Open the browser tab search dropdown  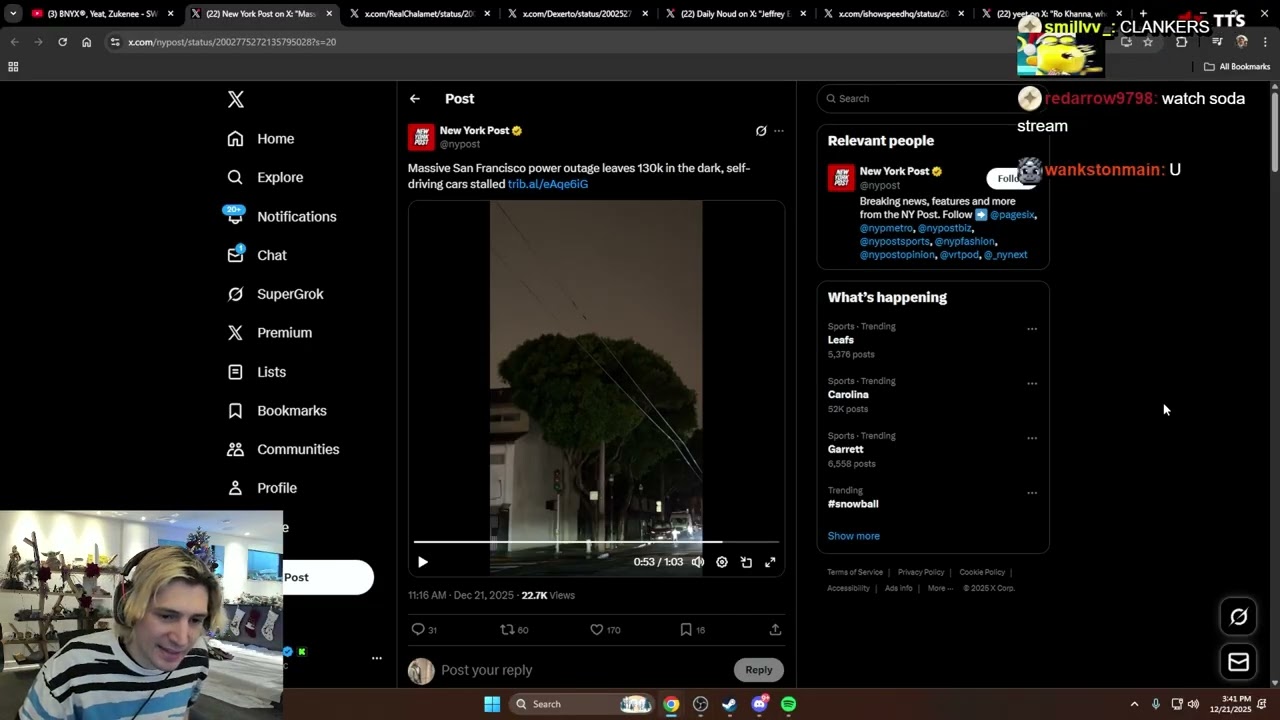(x=12, y=14)
